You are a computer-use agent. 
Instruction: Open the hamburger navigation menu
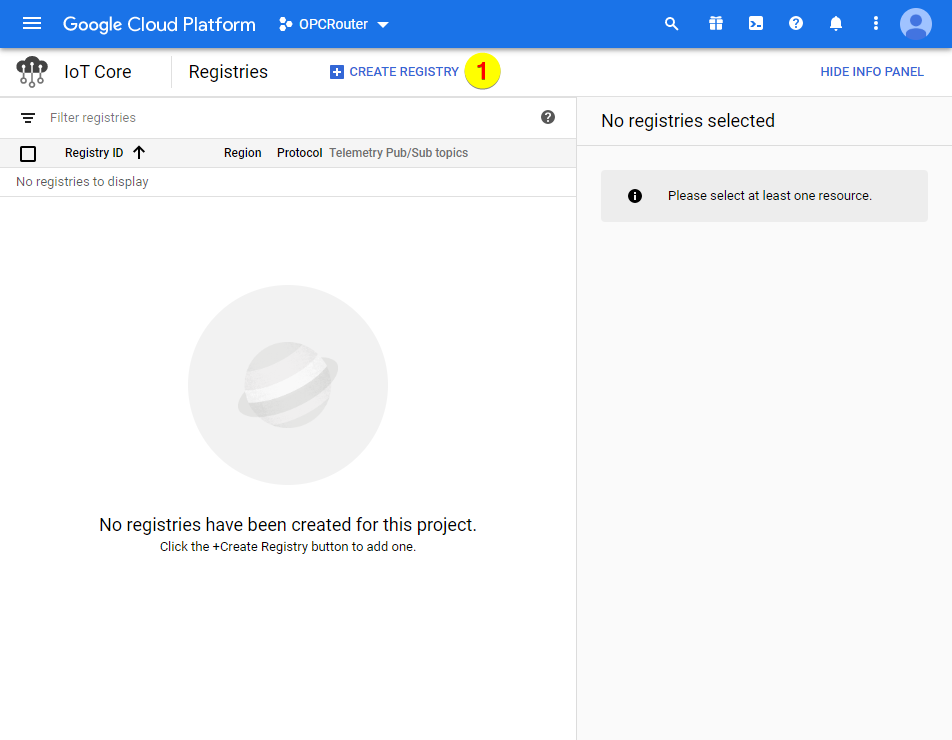pos(32,24)
